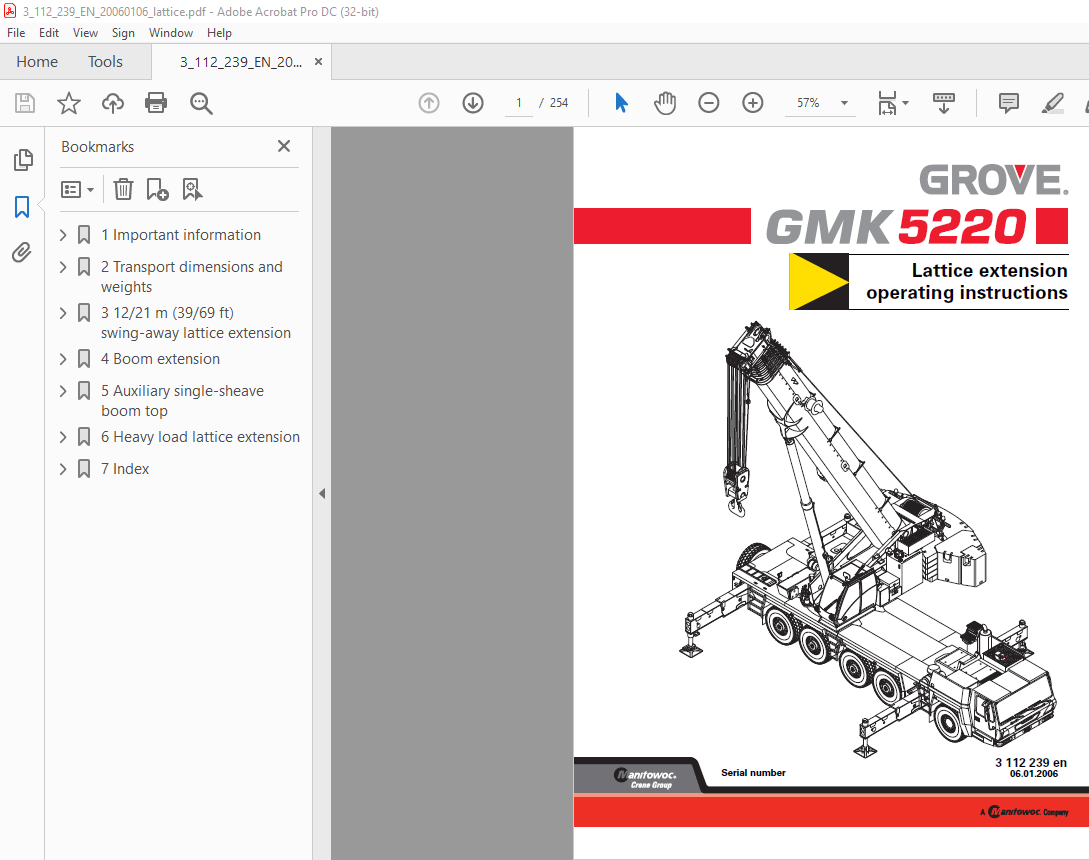Open the fit page options dropdown arrow
The image size is (1089, 860).
pos(905,103)
